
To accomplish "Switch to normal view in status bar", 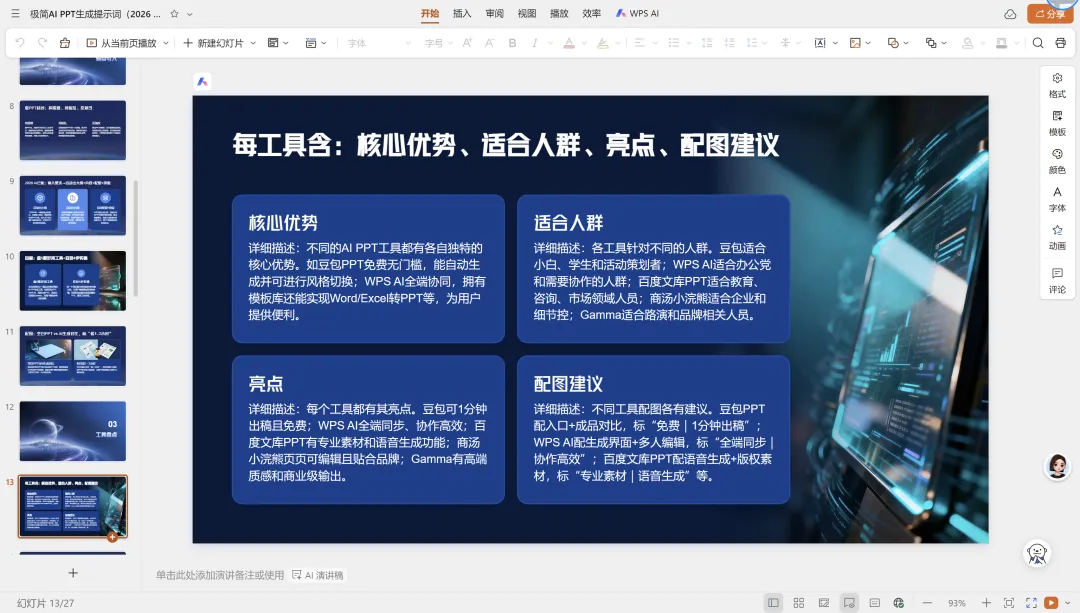I will tap(773, 603).
